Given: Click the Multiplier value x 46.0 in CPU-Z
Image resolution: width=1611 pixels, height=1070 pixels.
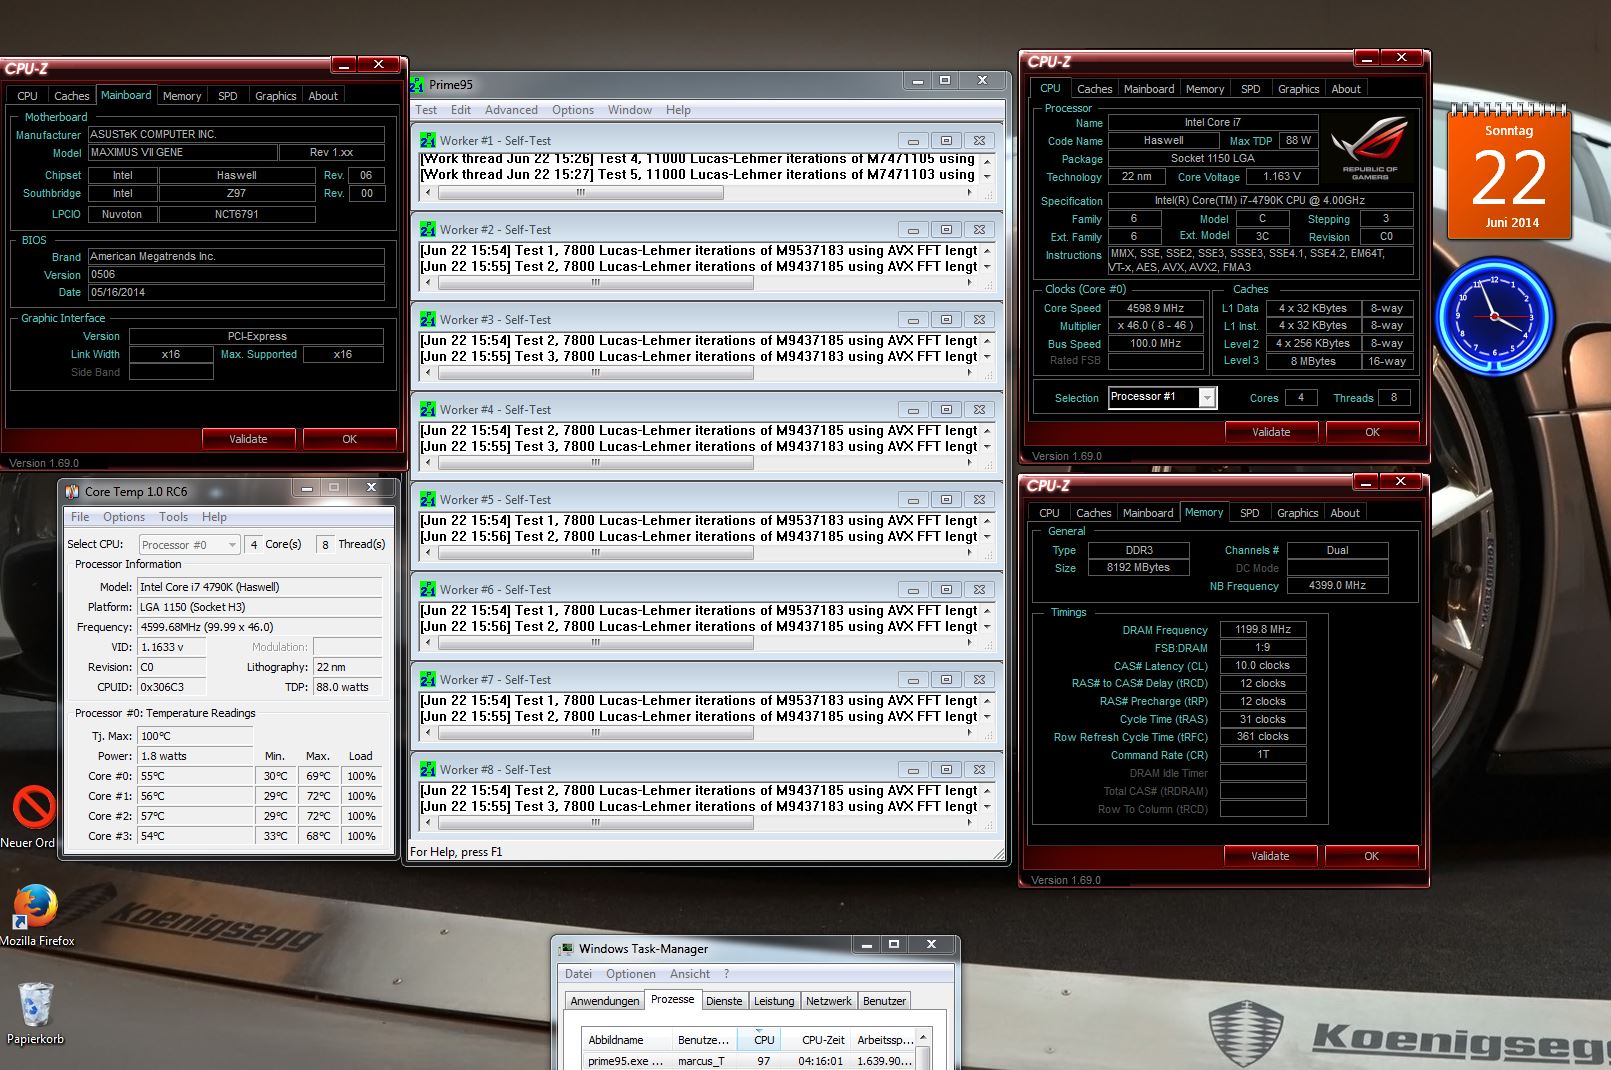Looking at the screenshot, I should [x=1155, y=326].
